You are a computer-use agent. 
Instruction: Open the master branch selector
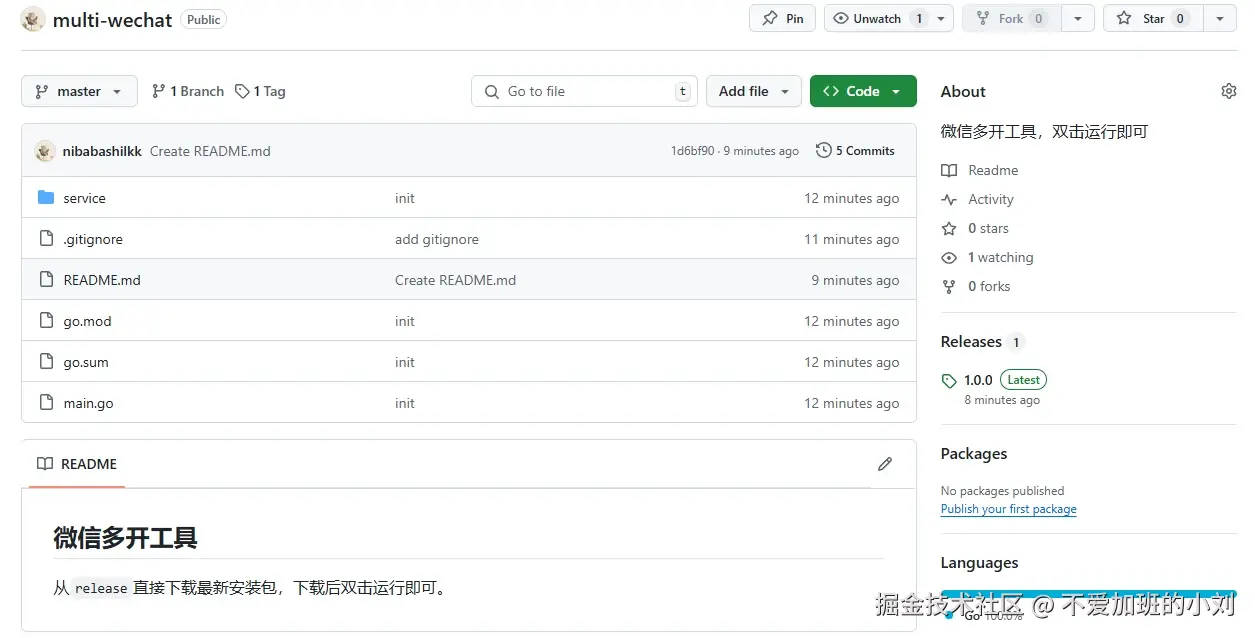click(79, 91)
